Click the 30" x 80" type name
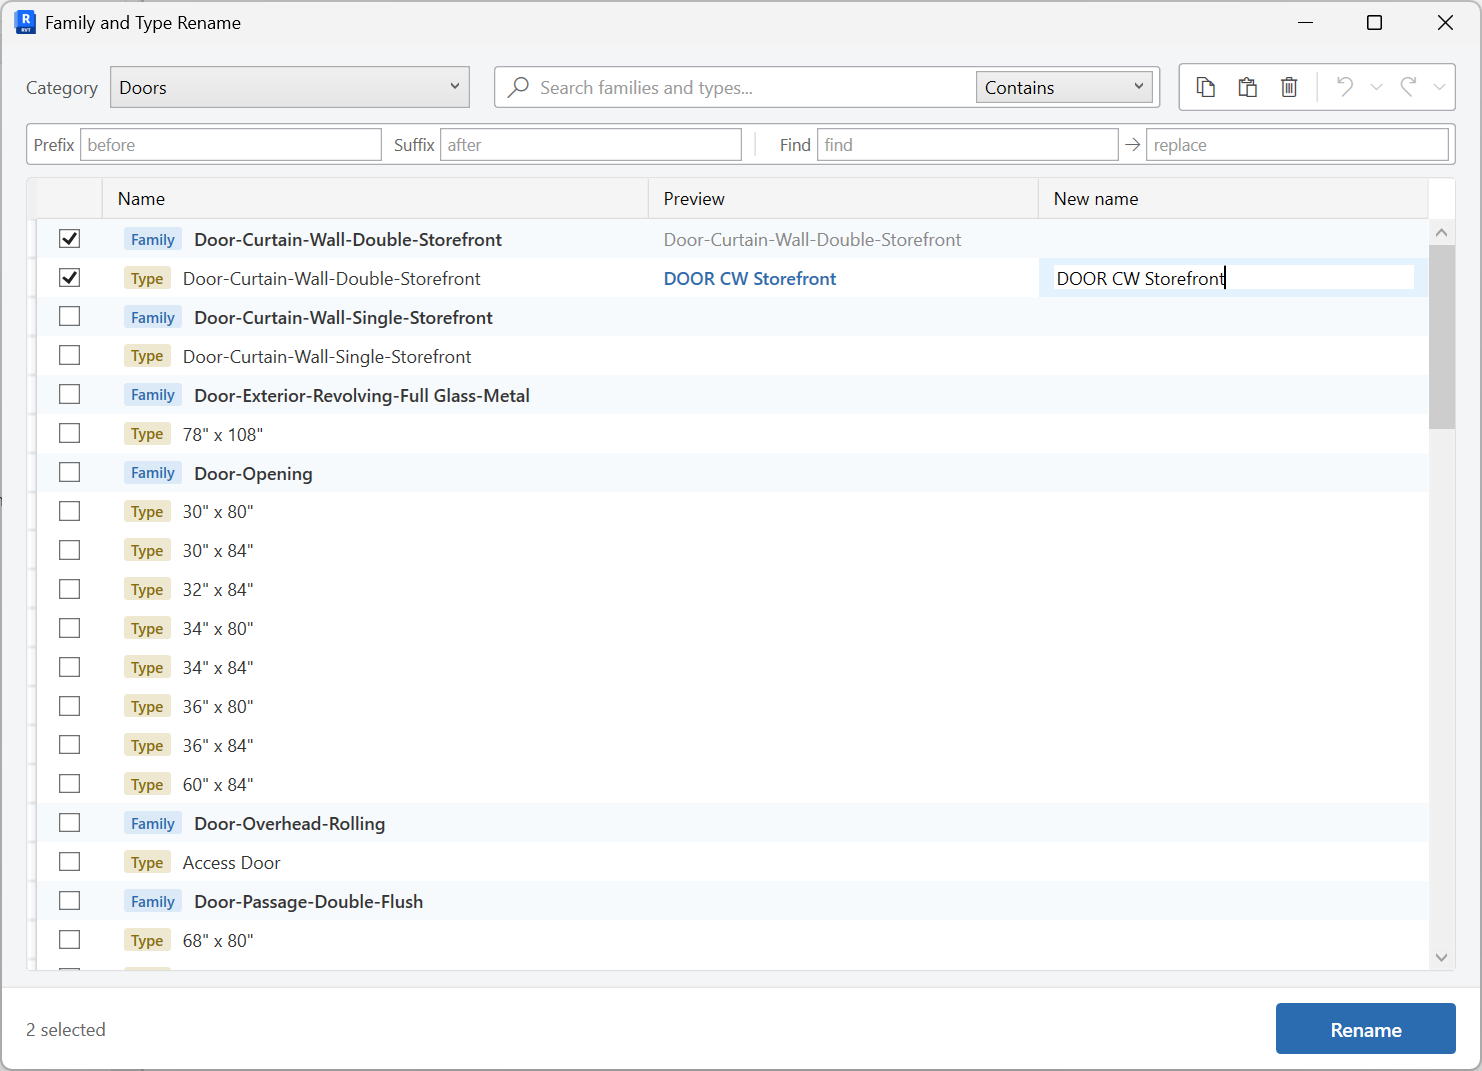1482x1071 pixels. pyautogui.click(x=218, y=512)
